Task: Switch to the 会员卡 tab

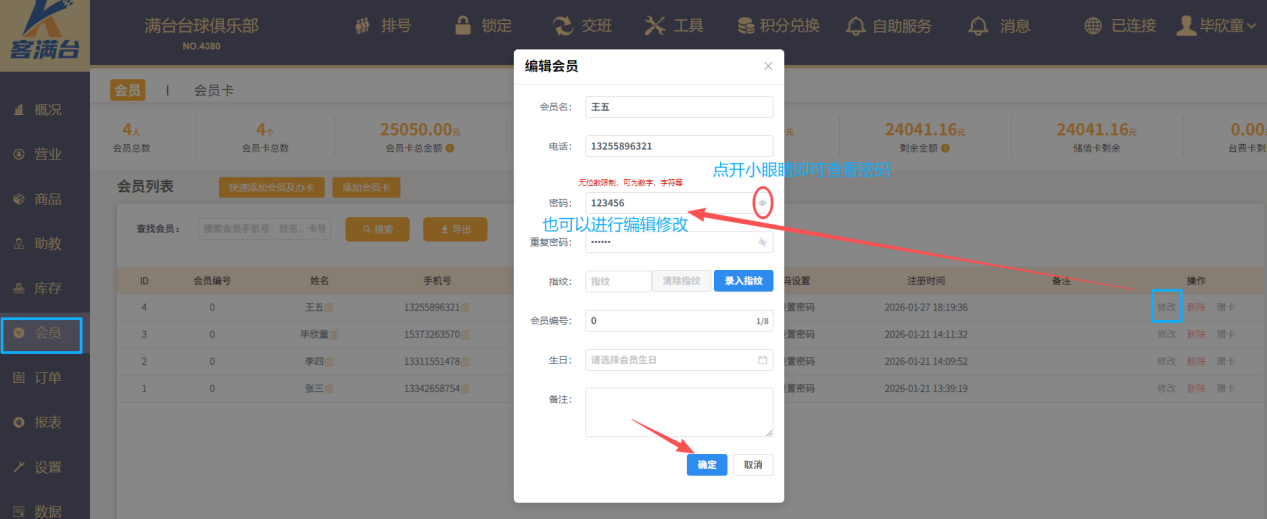Action: click(x=214, y=90)
